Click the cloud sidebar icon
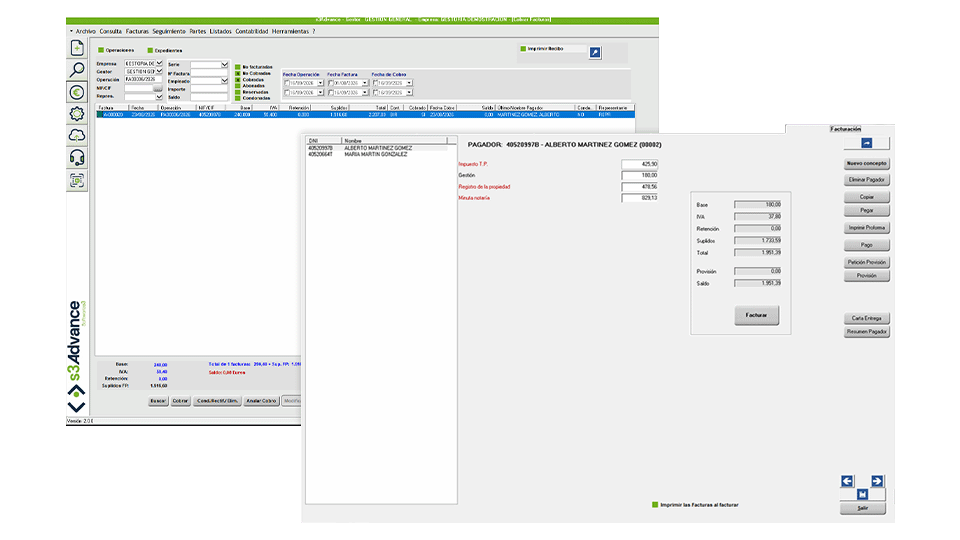Screen dimensions: 960x540 click(x=77, y=136)
